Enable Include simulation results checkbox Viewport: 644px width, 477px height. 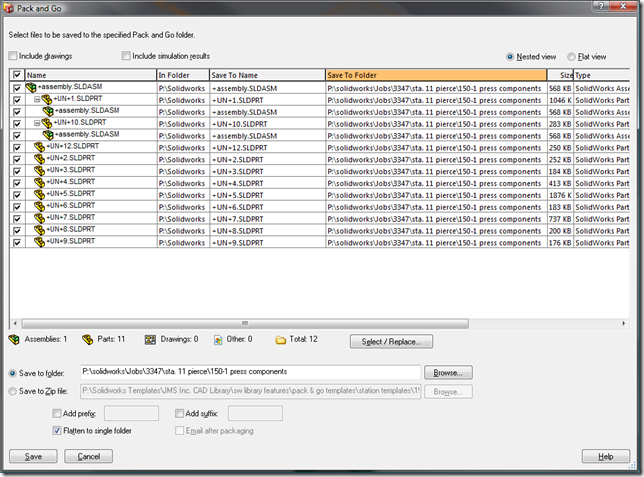[126, 55]
